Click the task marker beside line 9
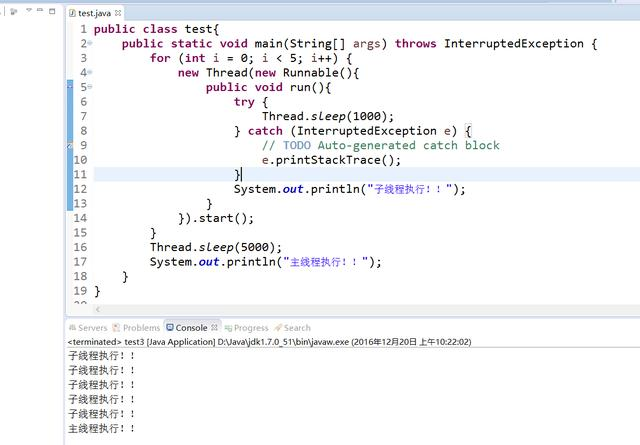Image resolution: width=640 pixels, height=445 pixels. point(70,145)
